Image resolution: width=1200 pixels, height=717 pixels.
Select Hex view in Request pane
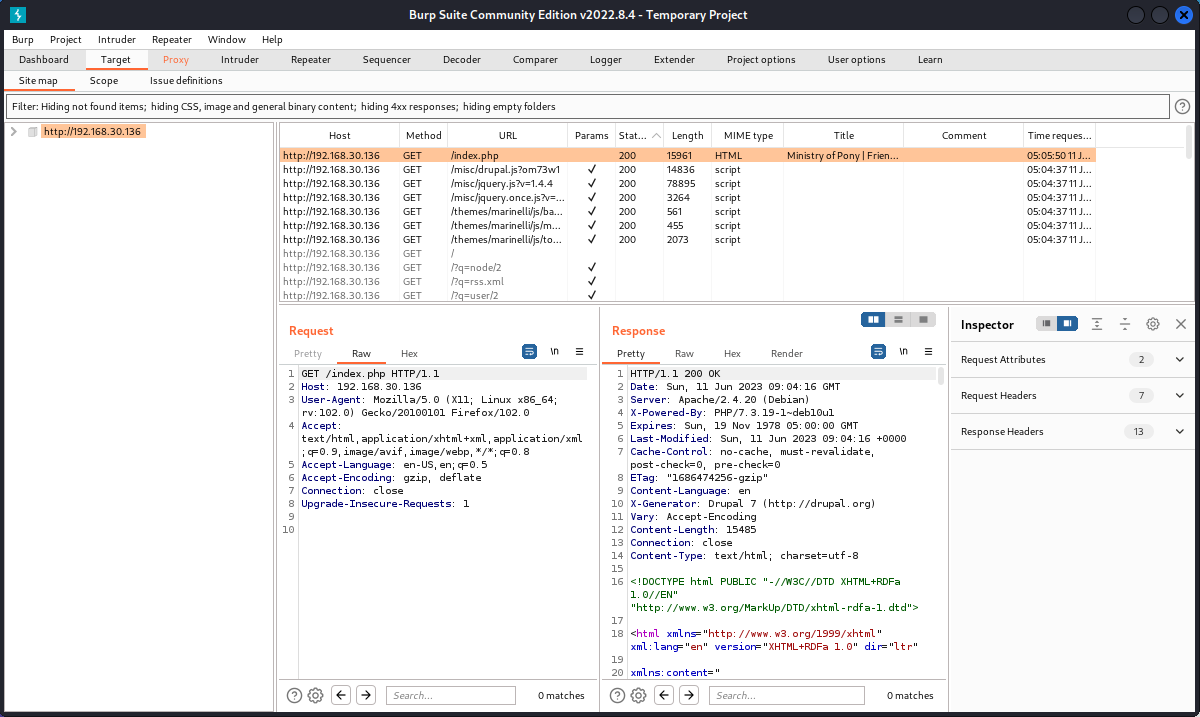(409, 354)
